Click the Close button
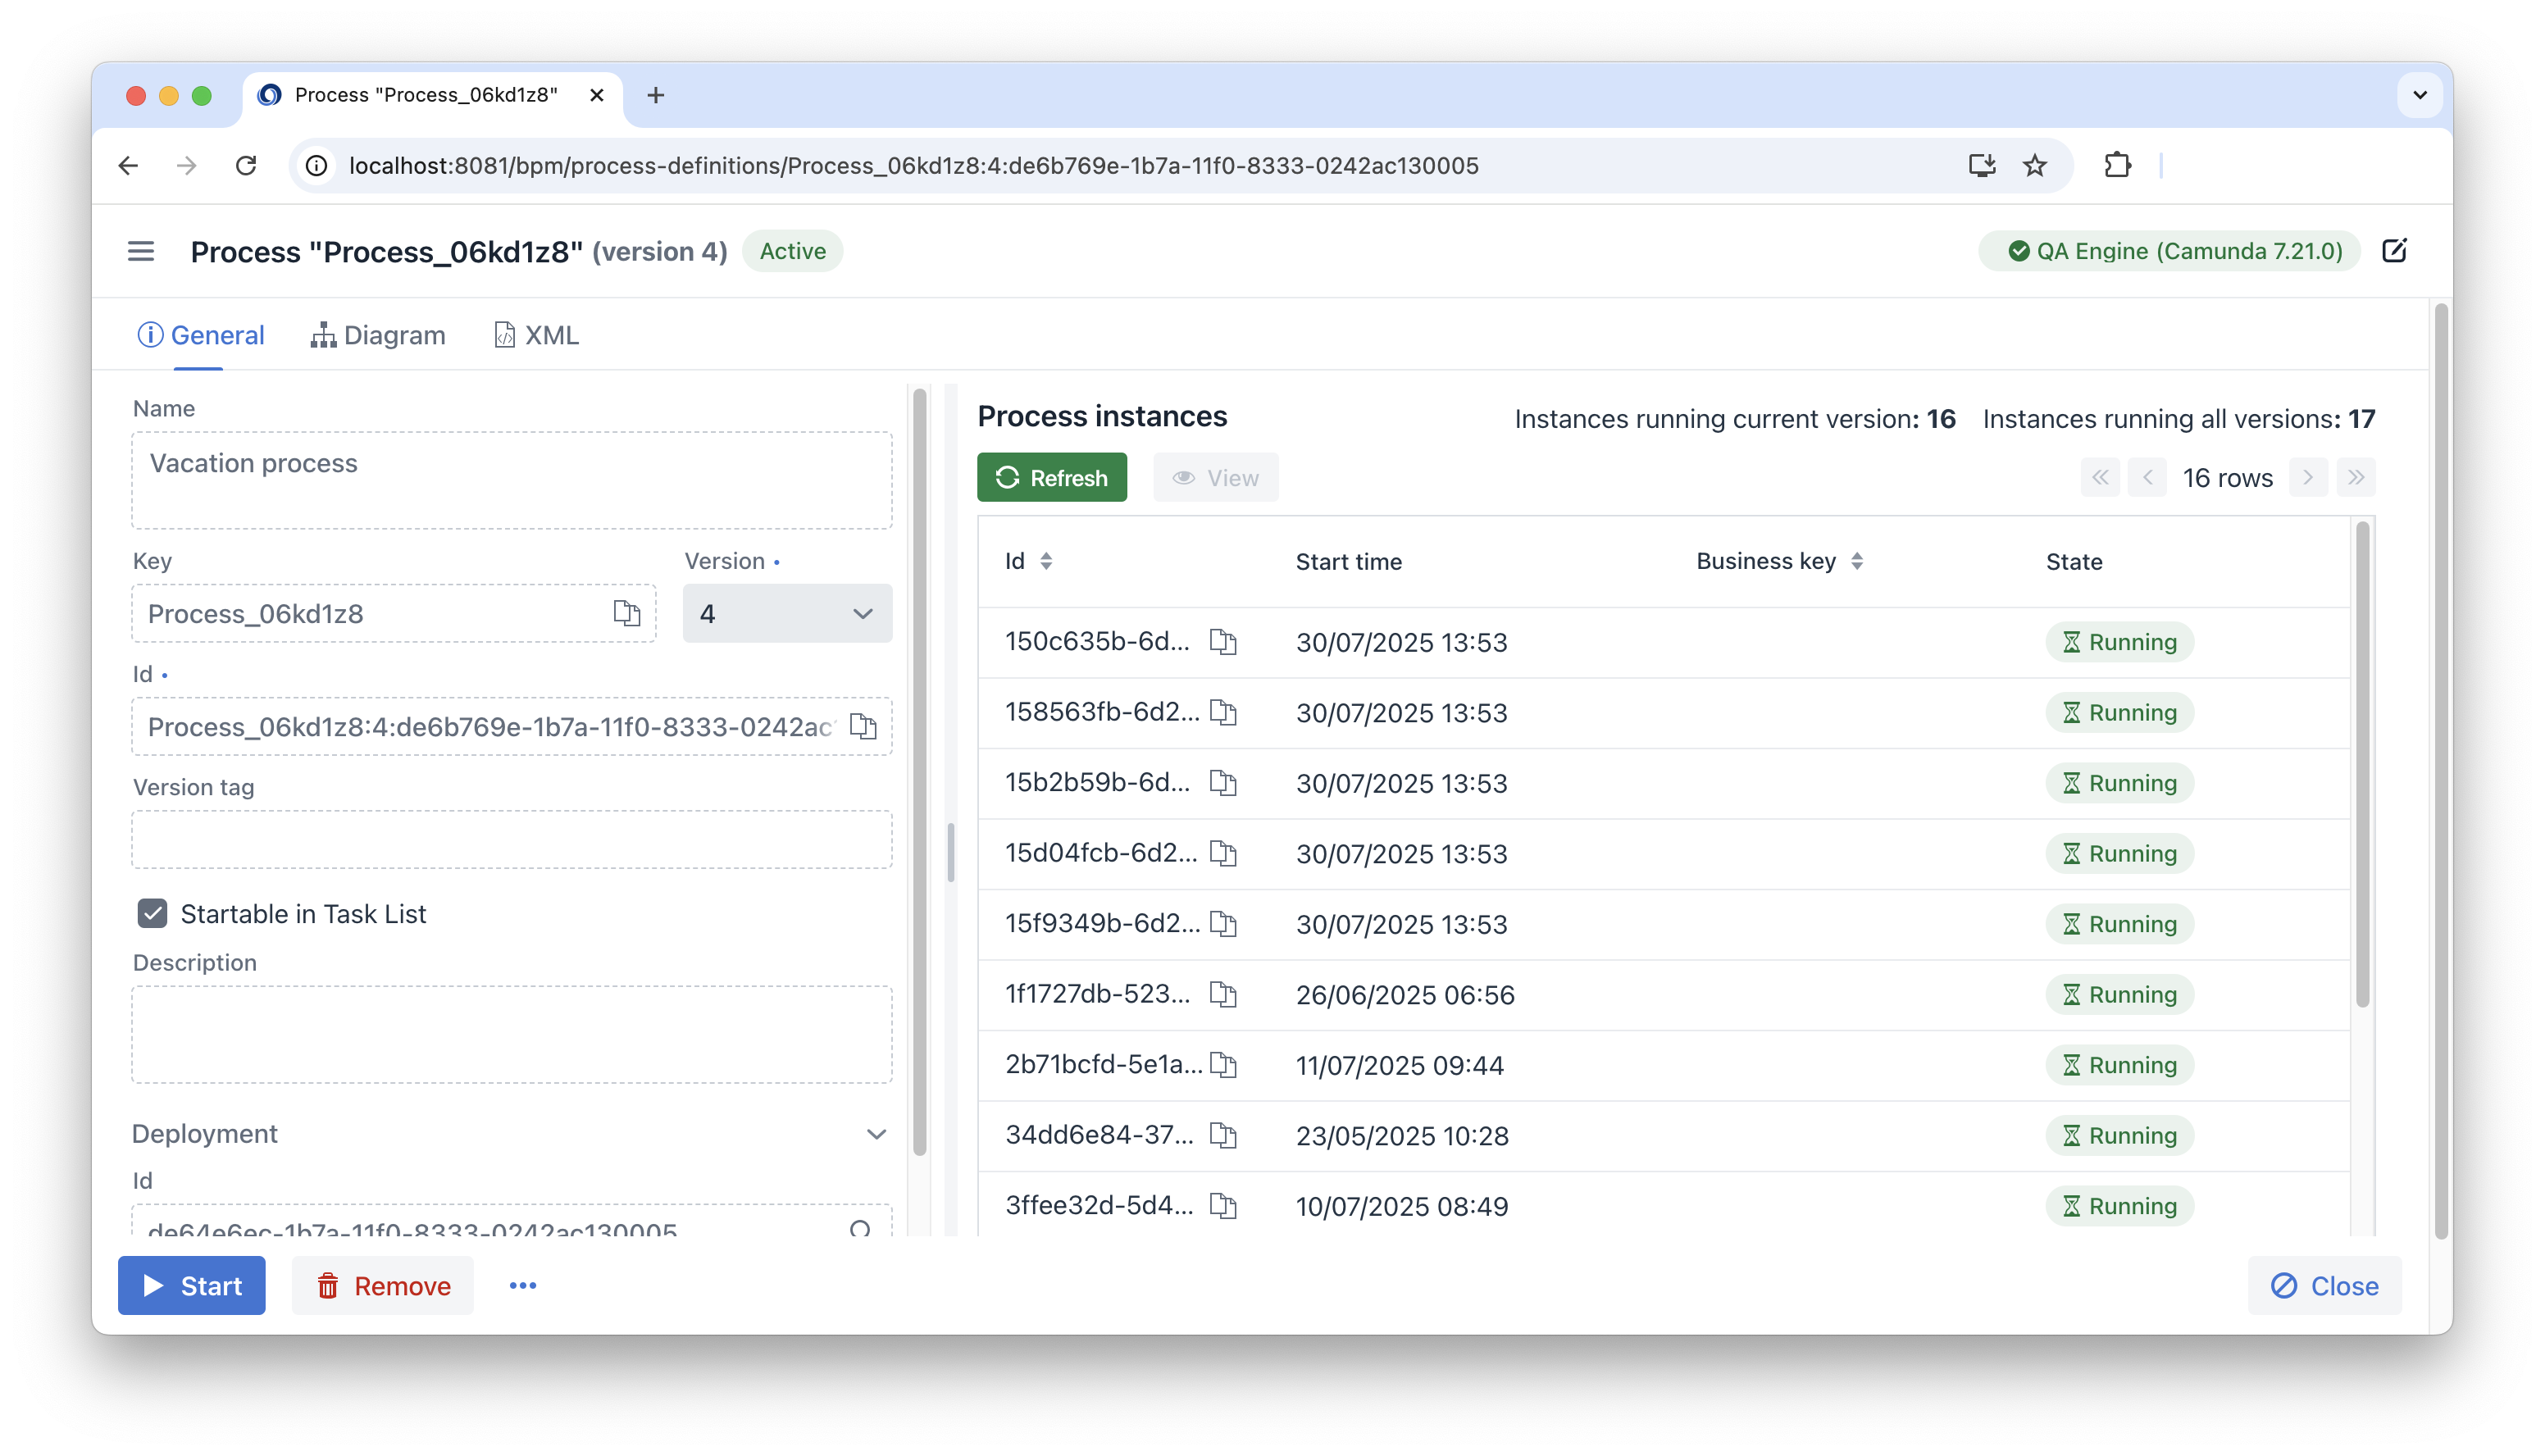This screenshot has width=2545, height=1456. point(2324,1285)
